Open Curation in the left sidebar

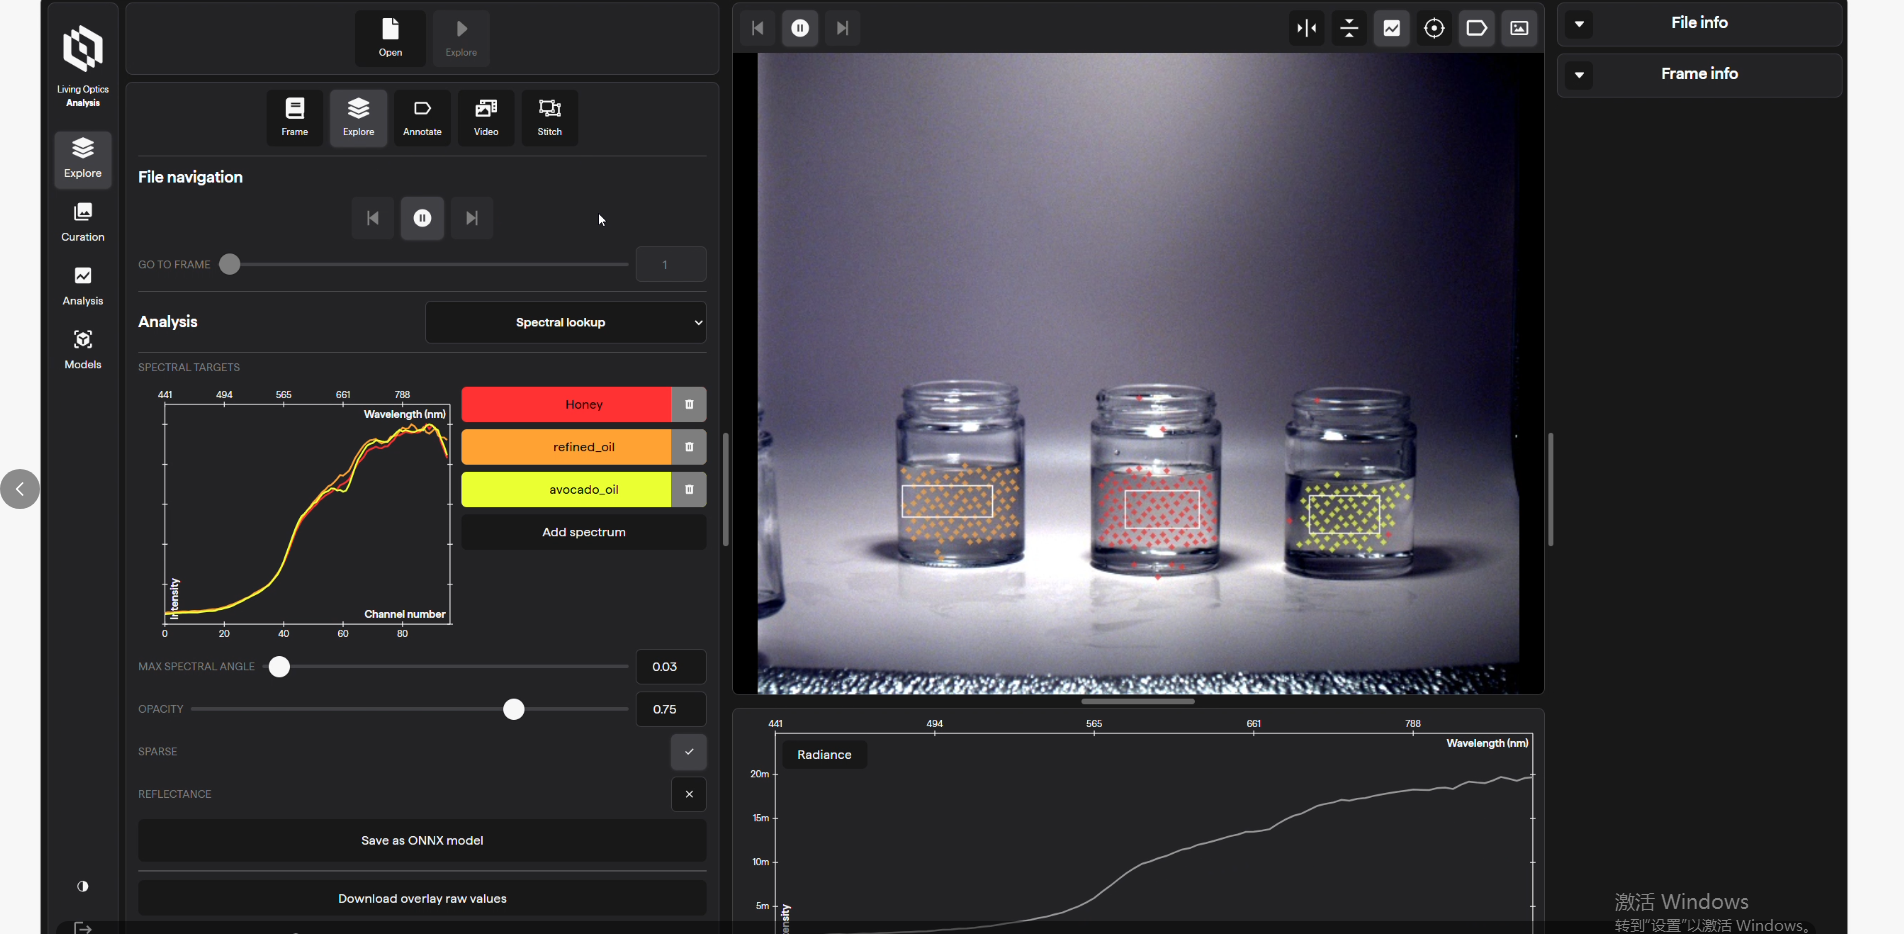83,222
